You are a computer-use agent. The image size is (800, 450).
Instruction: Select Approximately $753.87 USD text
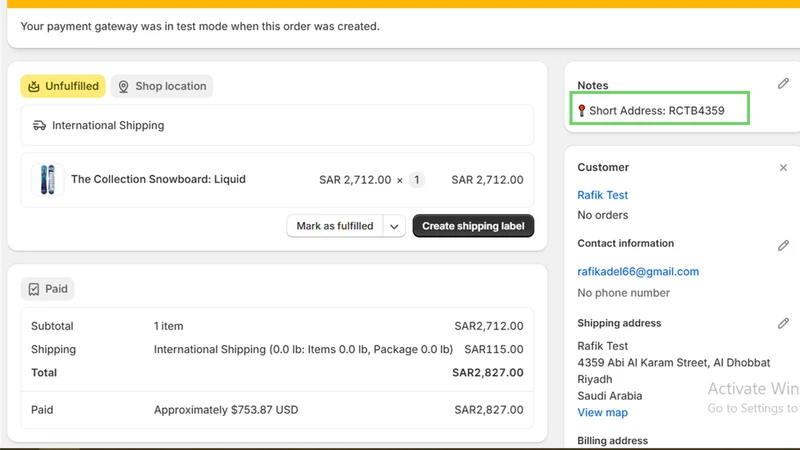click(226, 410)
